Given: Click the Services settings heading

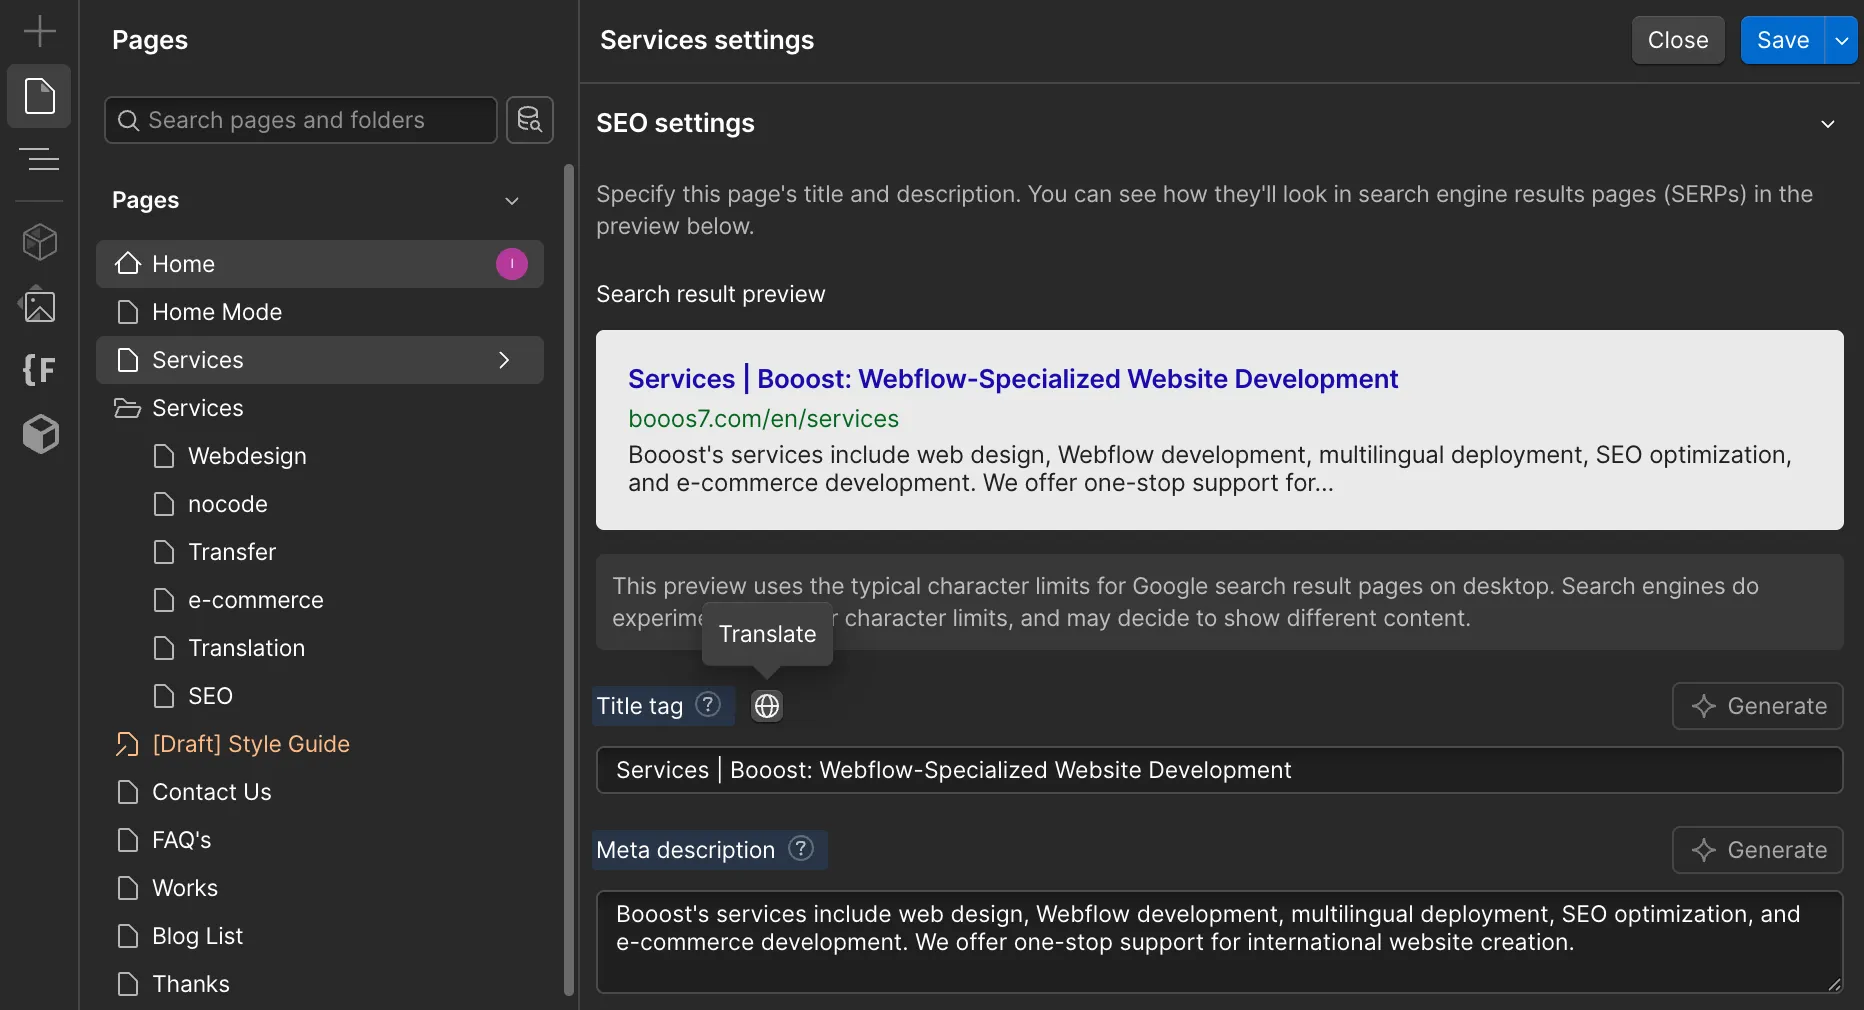Looking at the screenshot, I should pyautogui.click(x=707, y=40).
